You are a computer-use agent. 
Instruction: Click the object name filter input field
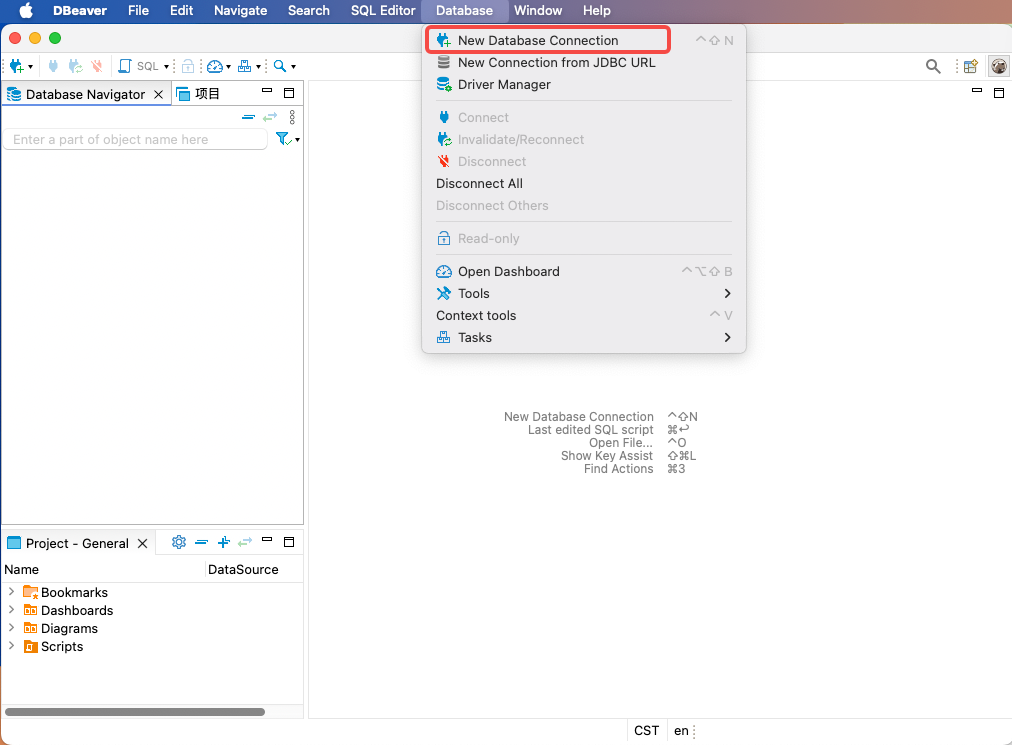coord(135,140)
